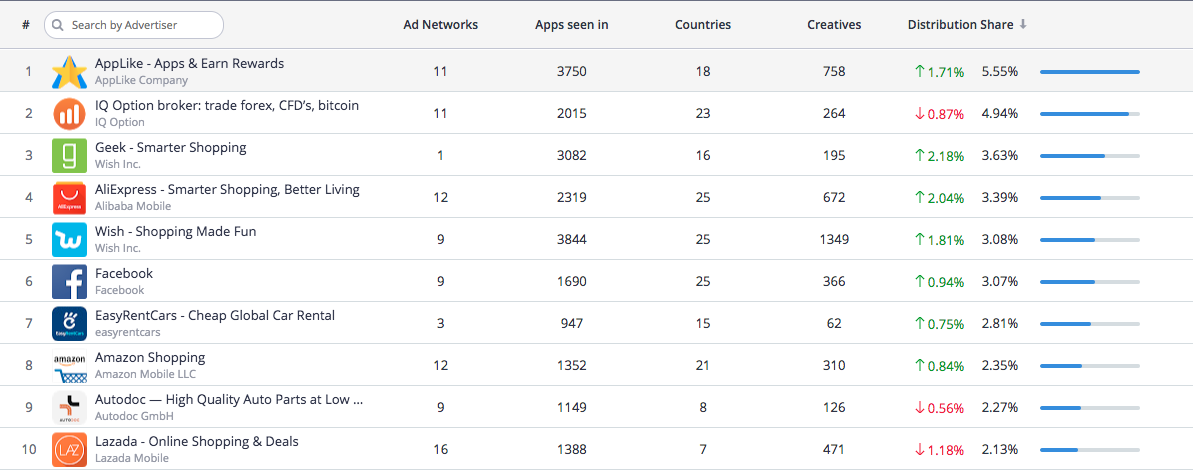This screenshot has height=472, width=1193.
Task: Click the sort arrow beside Distribution Share
Action: (x=1023, y=25)
